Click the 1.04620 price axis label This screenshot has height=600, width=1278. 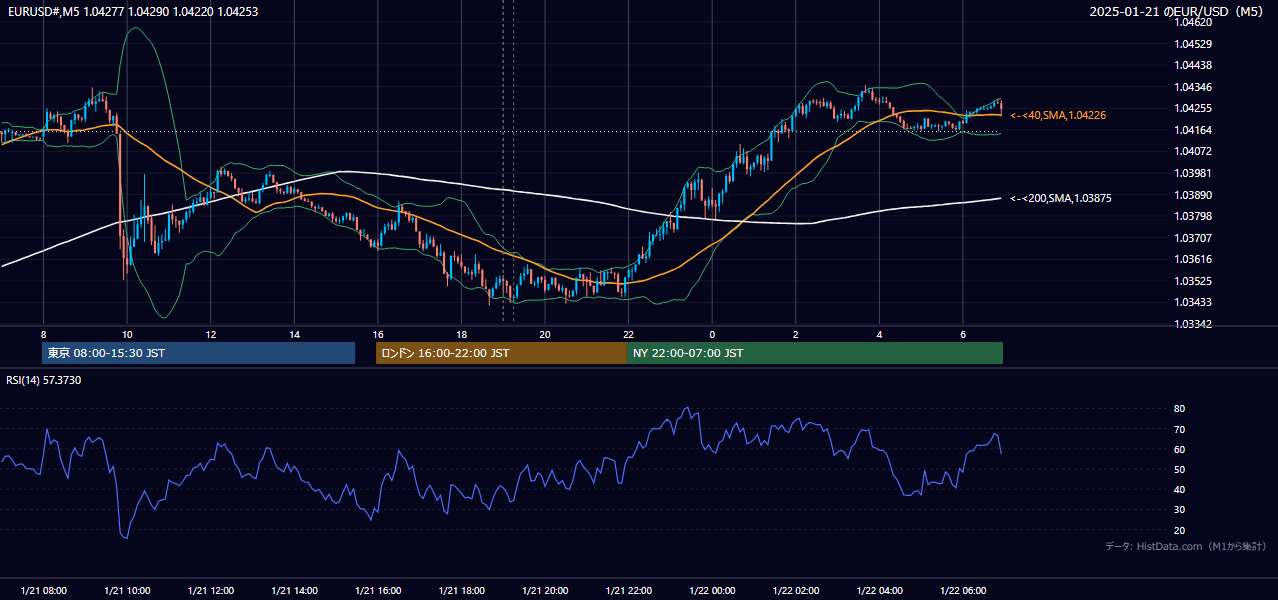[1194, 22]
